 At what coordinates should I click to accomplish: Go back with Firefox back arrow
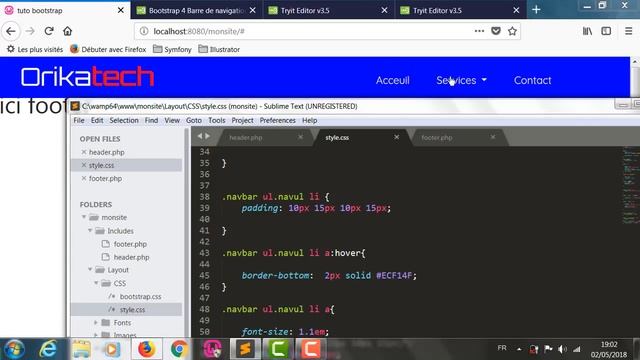(x=11, y=31)
